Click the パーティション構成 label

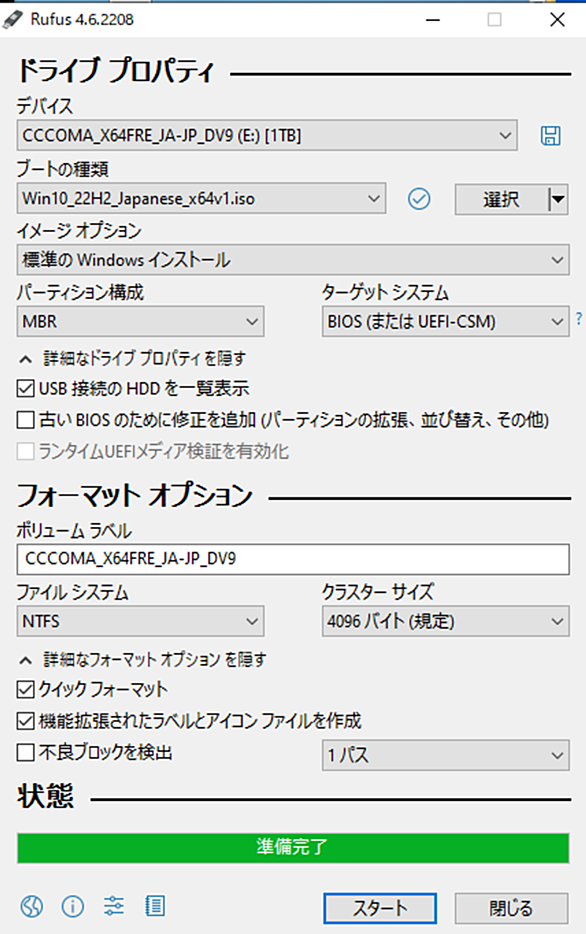tap(80, 292)
